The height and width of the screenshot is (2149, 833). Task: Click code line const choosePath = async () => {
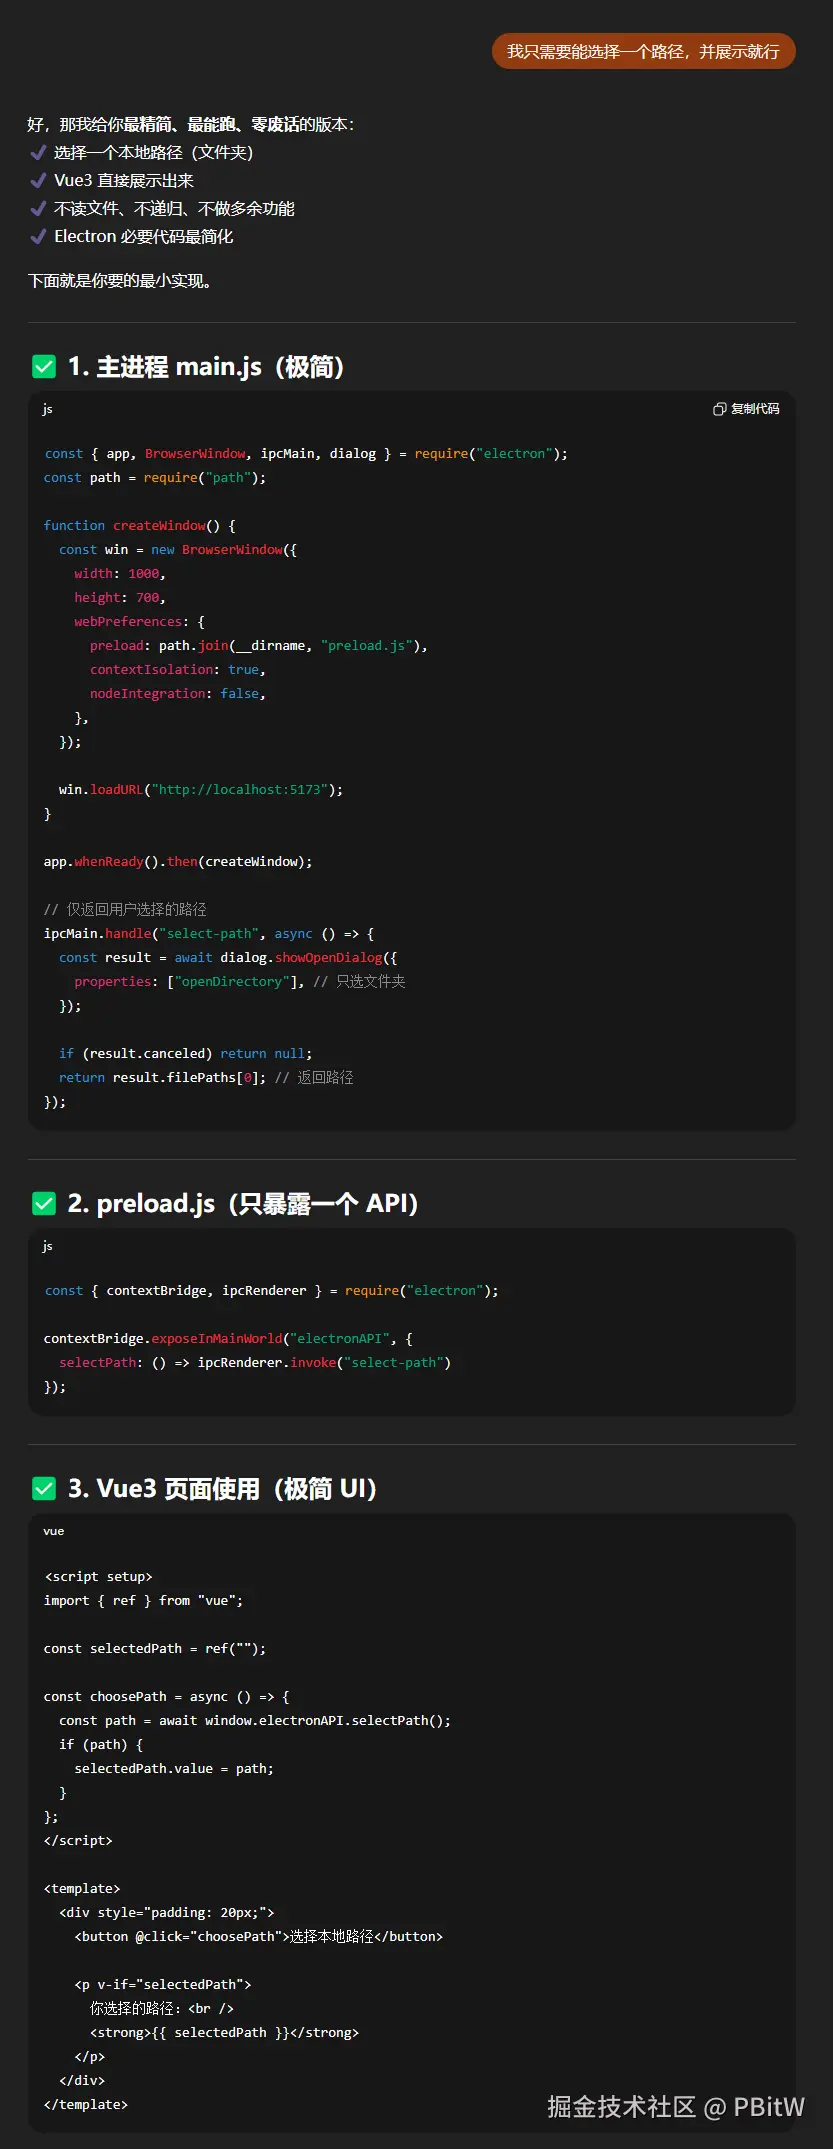[x=167, y=1697]
